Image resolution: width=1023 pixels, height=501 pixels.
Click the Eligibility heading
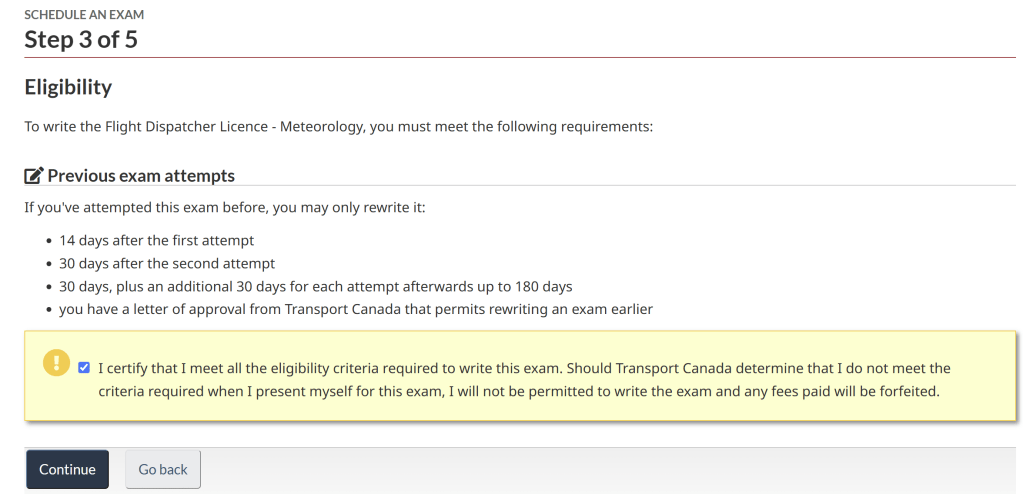(68, 87)
